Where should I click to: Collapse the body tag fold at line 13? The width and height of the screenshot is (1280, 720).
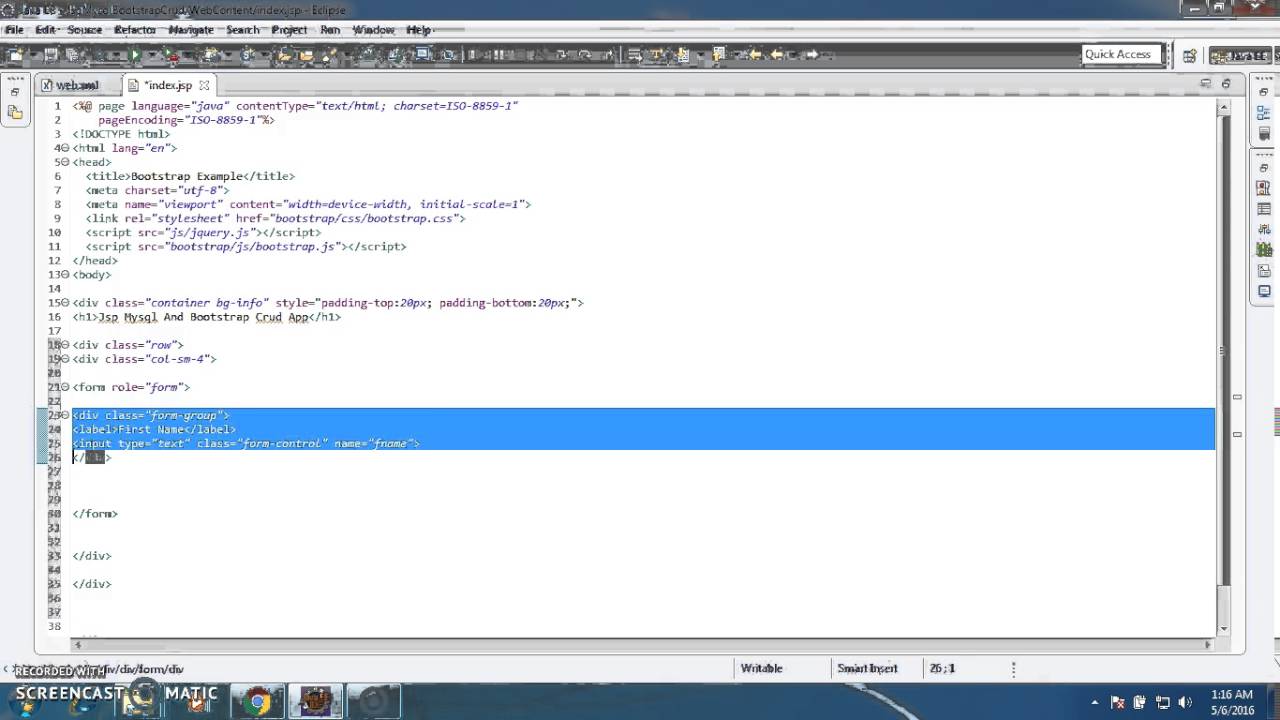[x=66, y=274]
